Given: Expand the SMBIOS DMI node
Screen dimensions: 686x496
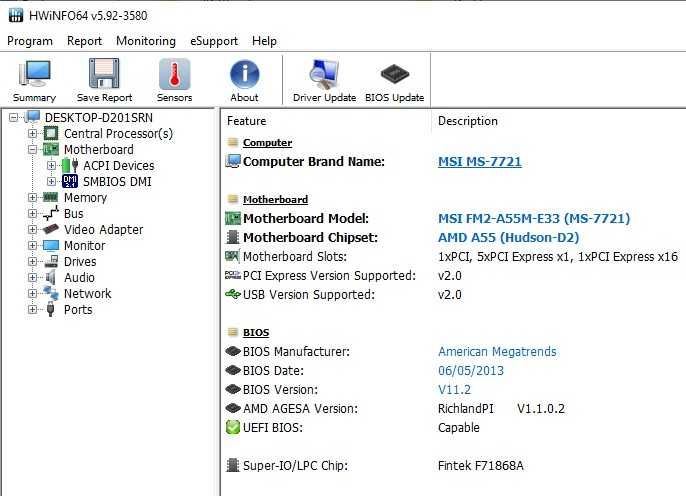Looking at the screenshot, I should pos(52,182).
